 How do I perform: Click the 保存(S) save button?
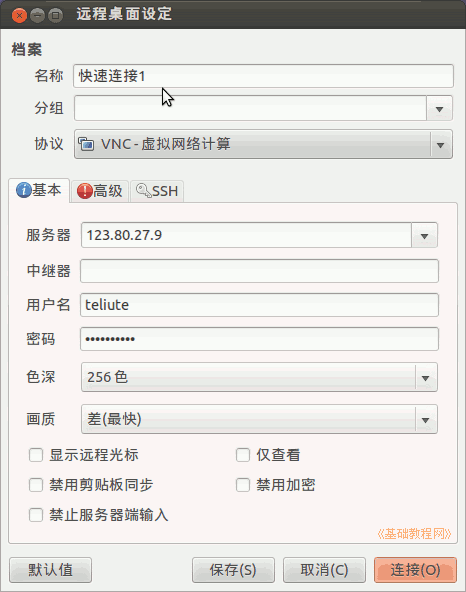point(233,570)
